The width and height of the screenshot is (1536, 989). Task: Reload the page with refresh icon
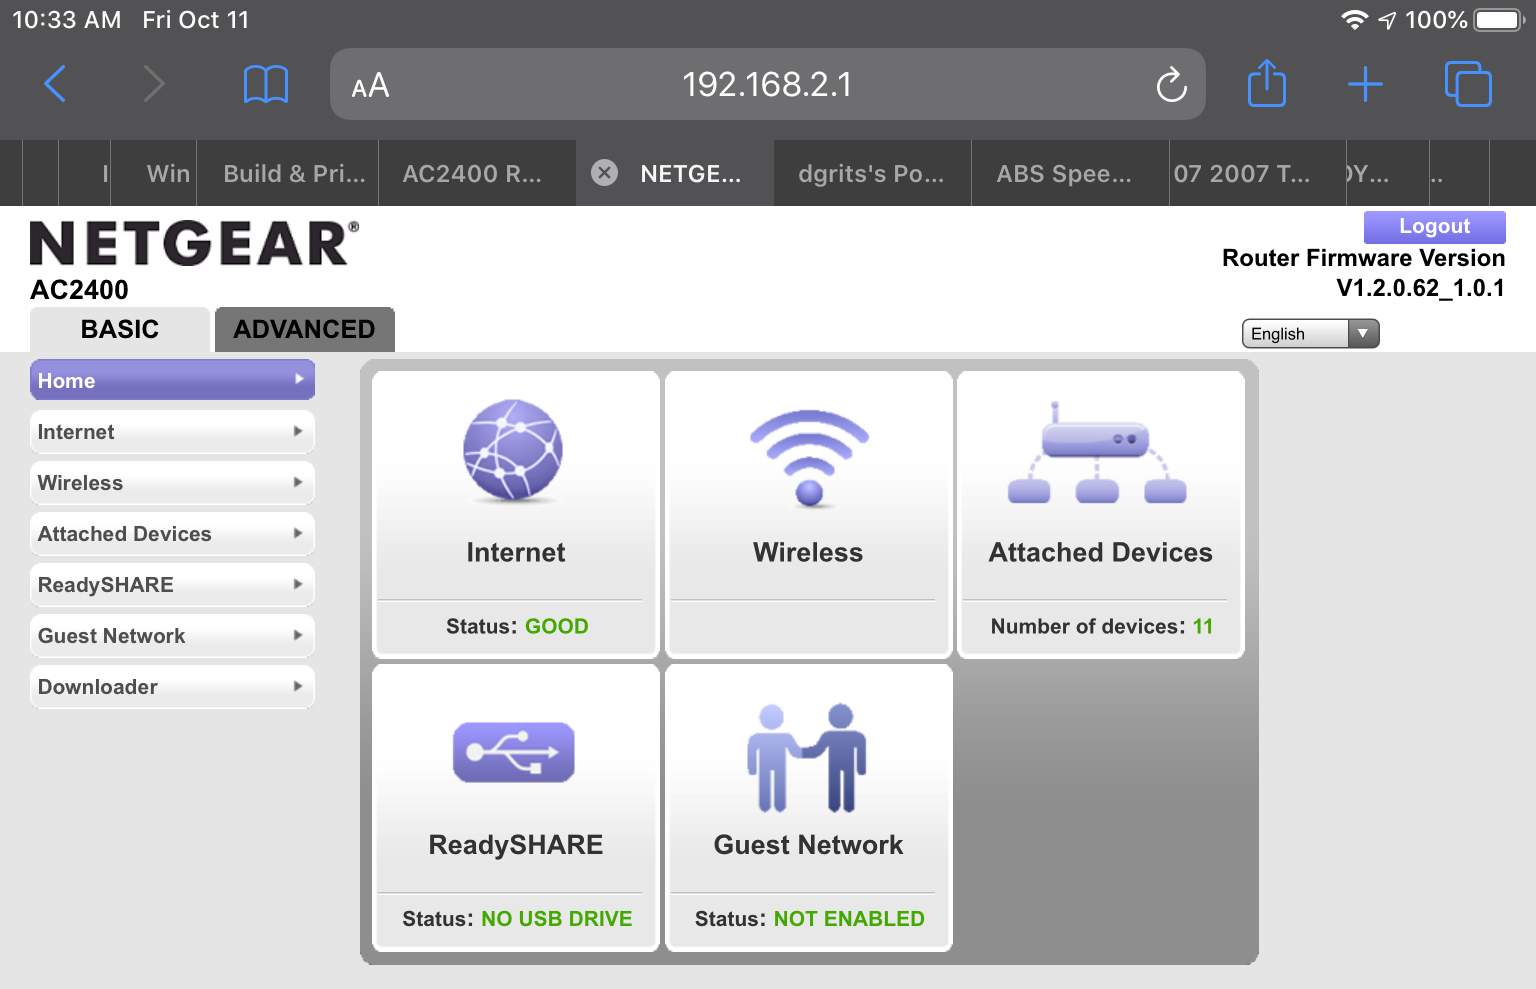click(1171, 85)
